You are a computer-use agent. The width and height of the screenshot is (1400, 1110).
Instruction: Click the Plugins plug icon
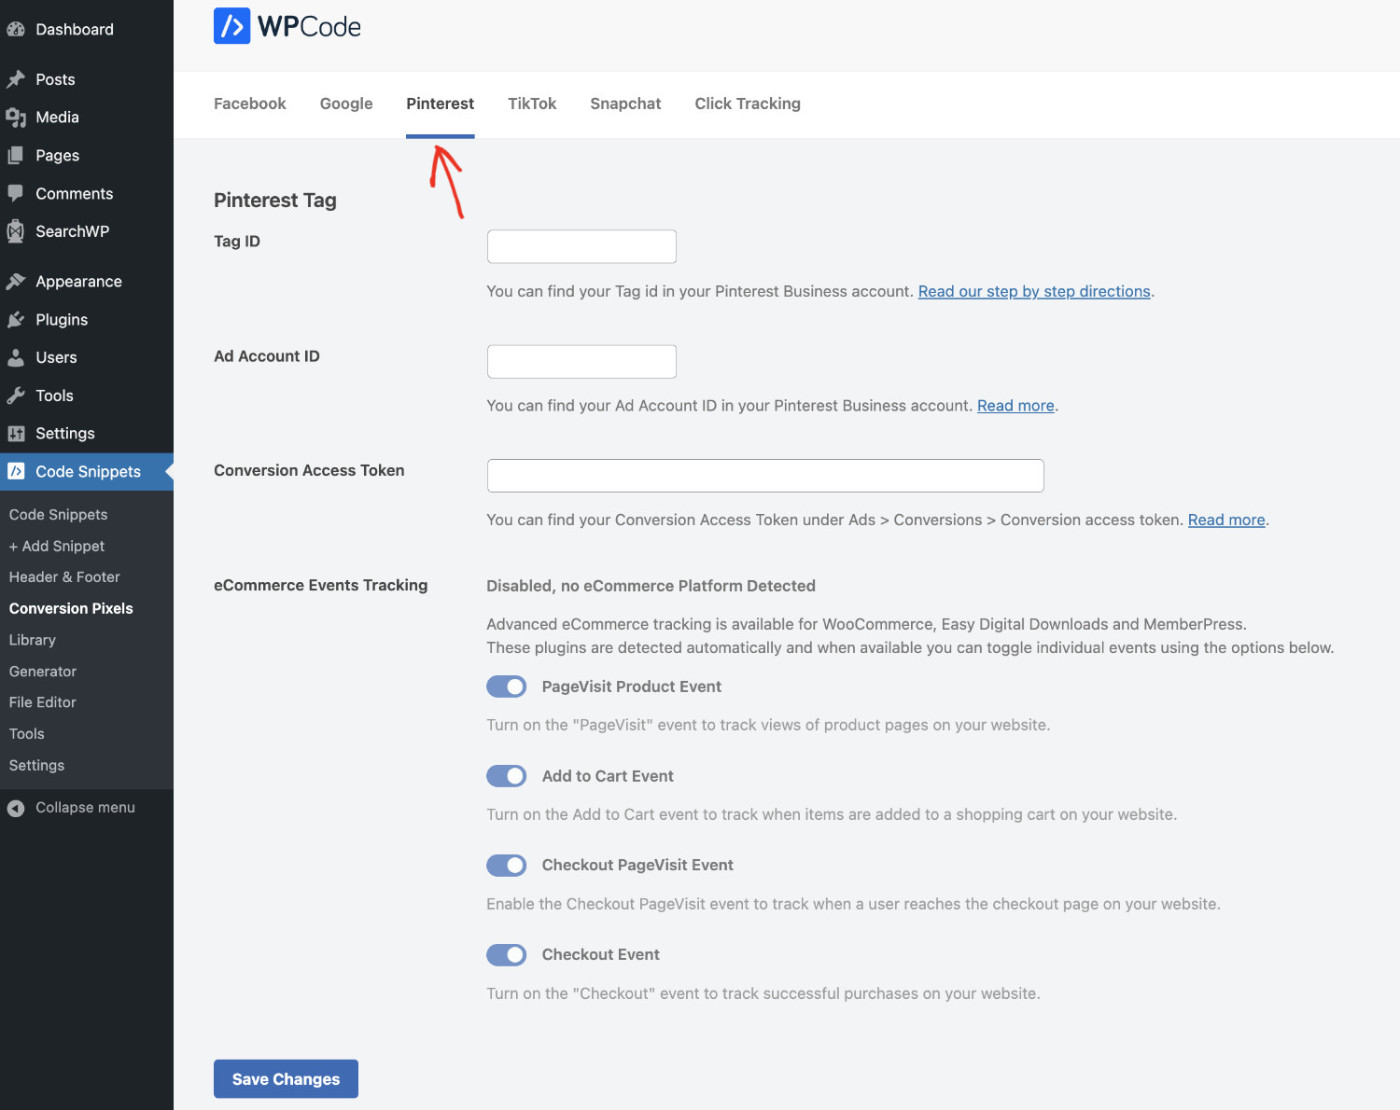pos(16,320)
